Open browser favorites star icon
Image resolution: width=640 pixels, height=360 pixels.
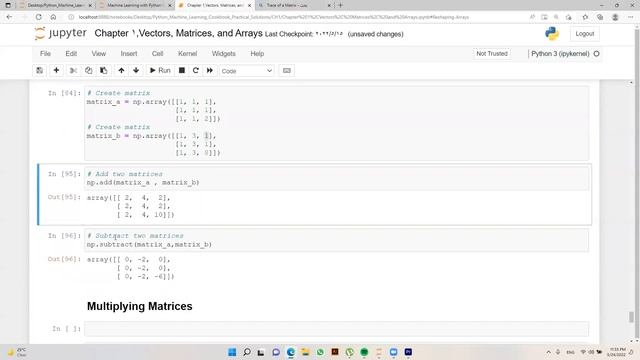[x=585, y=17]
